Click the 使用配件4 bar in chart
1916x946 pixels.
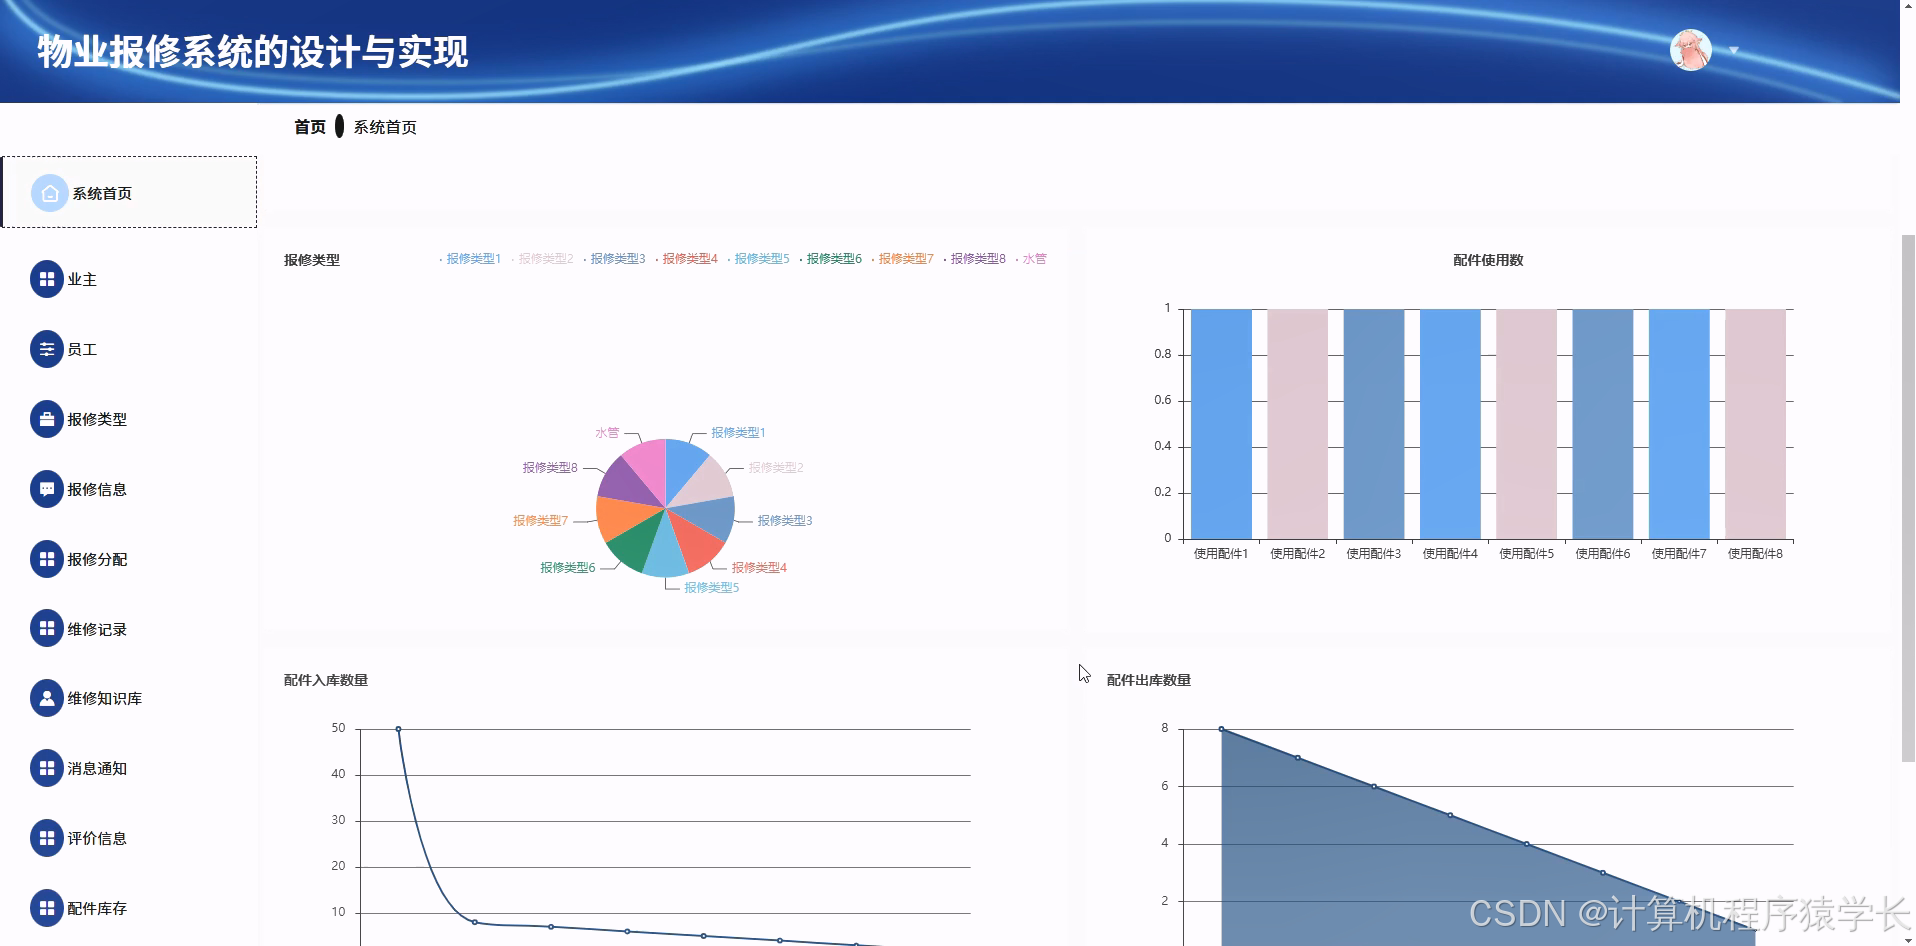[1450, 424]
